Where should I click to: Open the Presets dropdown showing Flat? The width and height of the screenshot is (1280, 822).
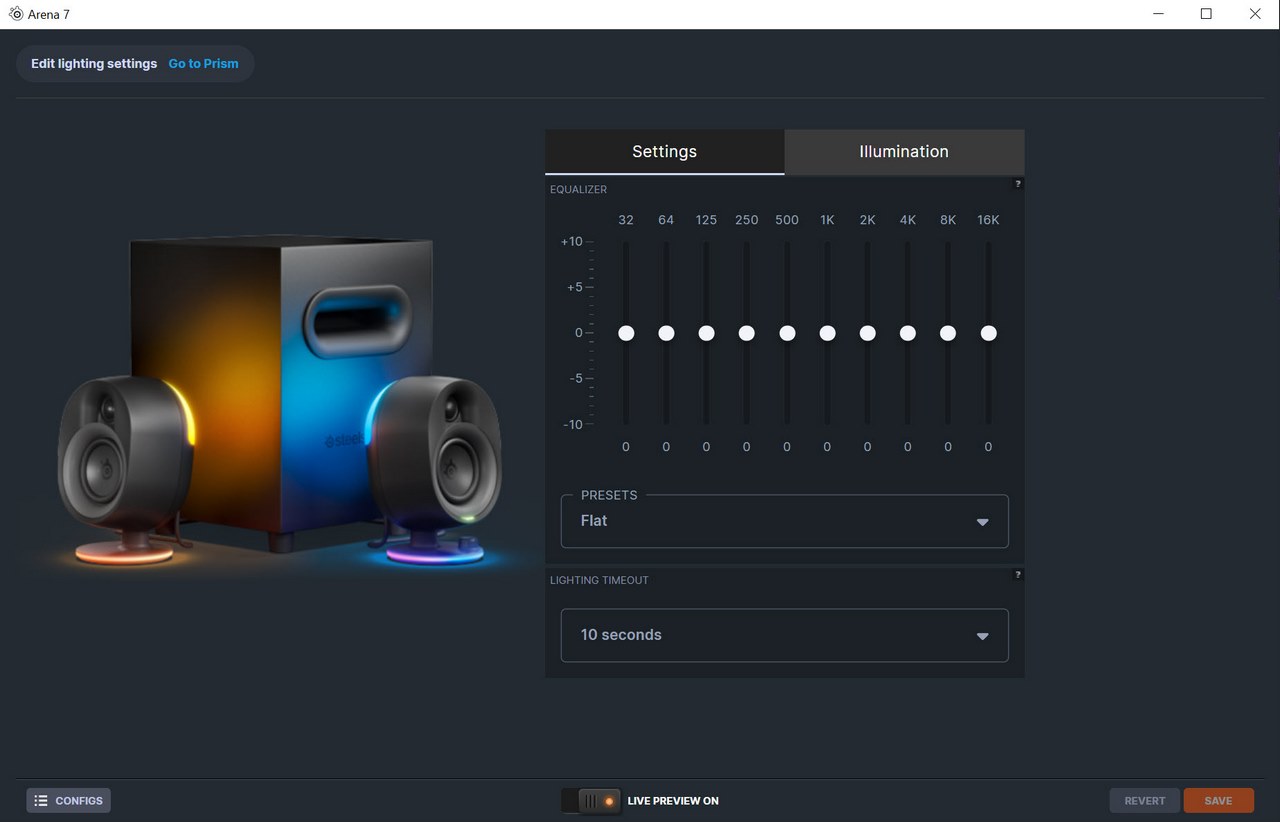tap(784, 521)
